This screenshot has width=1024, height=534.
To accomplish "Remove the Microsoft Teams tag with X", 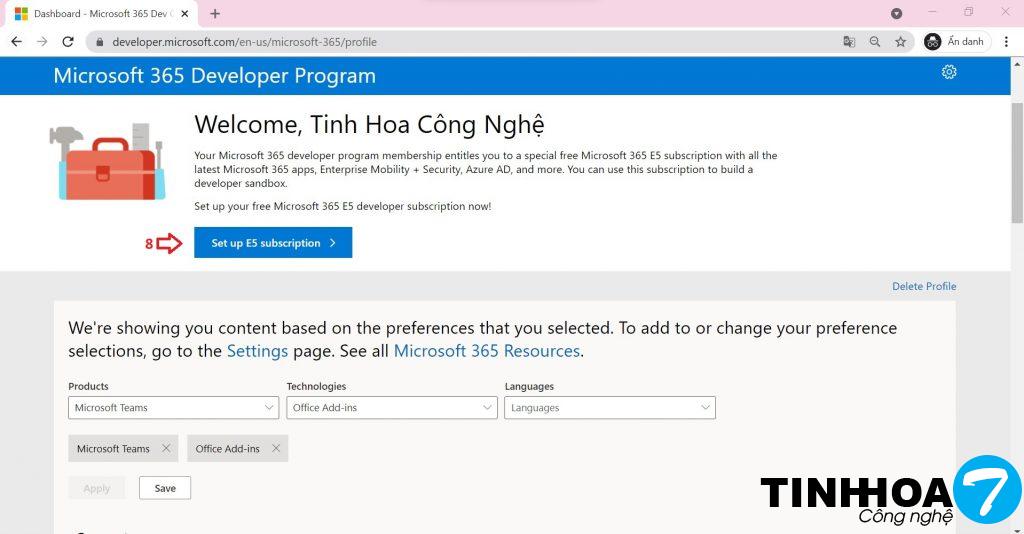I will [x=166, y=449].
